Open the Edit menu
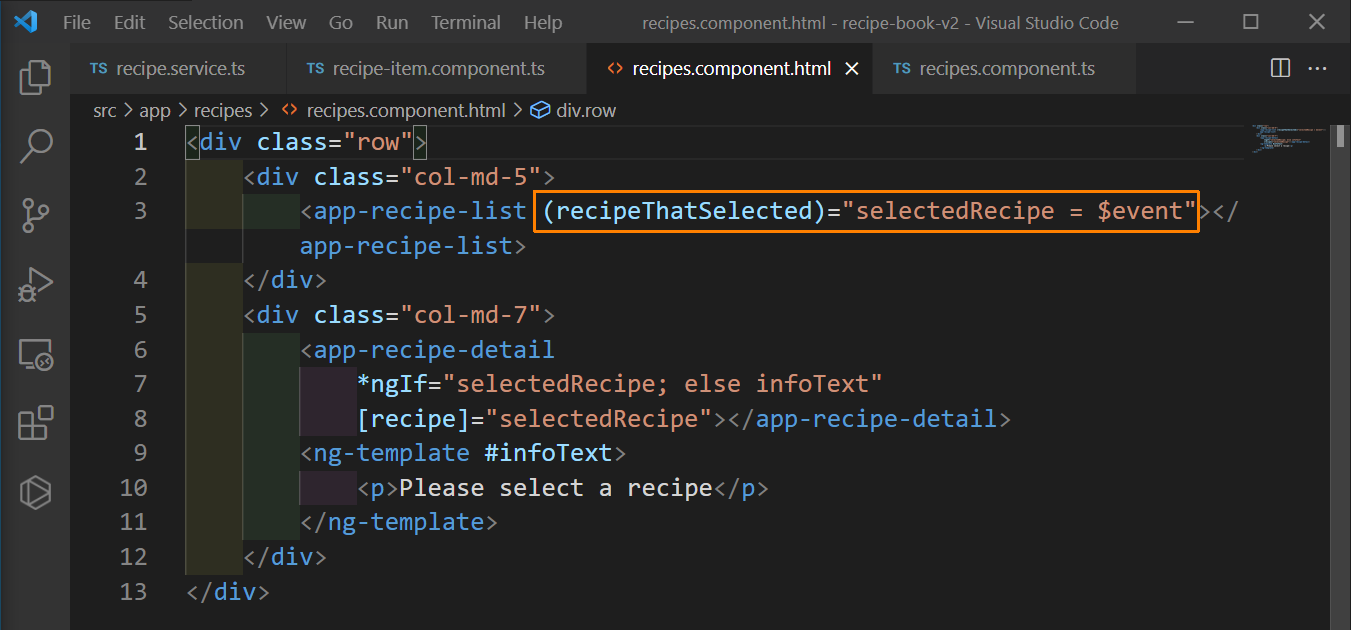Screen dimensions: 1351x630 click(x=129, y=22)
